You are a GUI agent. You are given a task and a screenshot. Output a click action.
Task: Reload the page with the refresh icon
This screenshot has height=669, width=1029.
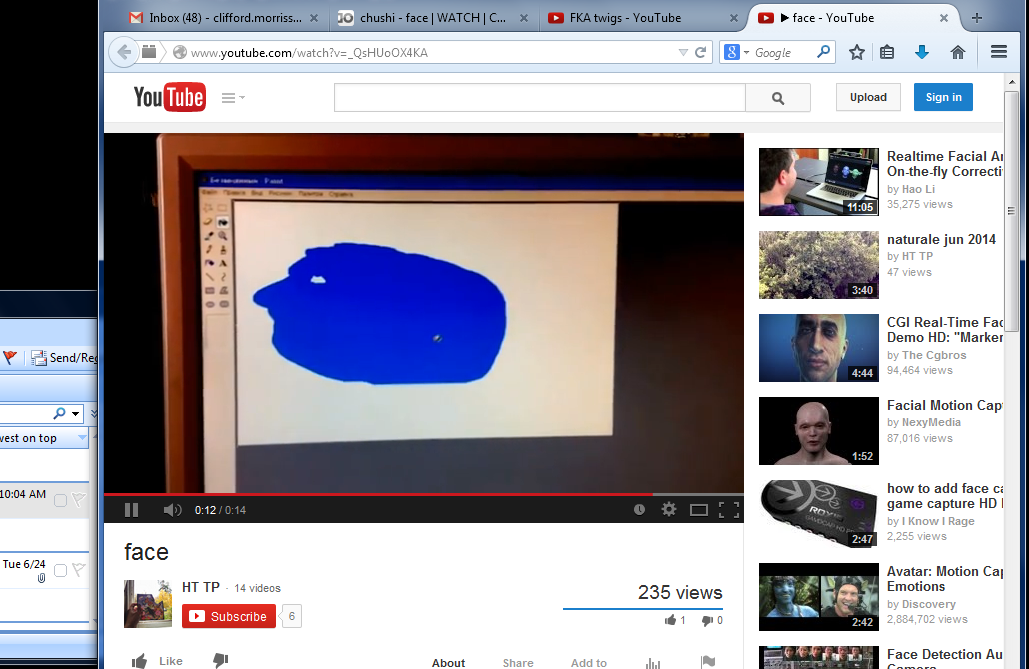coord(700,53)
